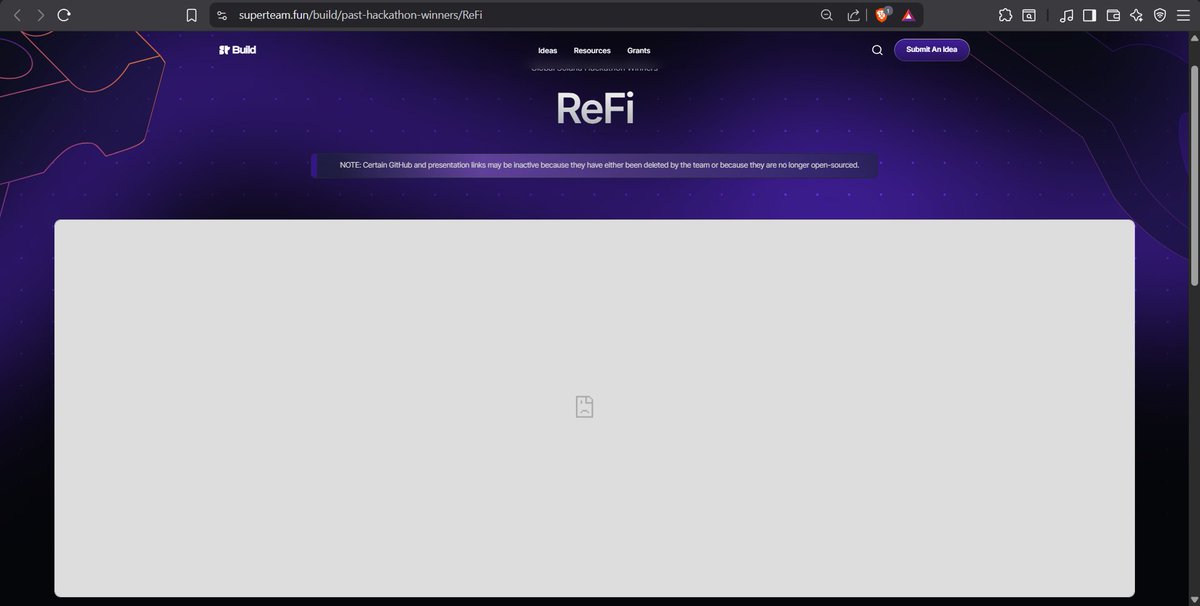The image size is (1200, 606).
Task: Bookmark this page with the bookmark icon
Action: click(191, 15)
